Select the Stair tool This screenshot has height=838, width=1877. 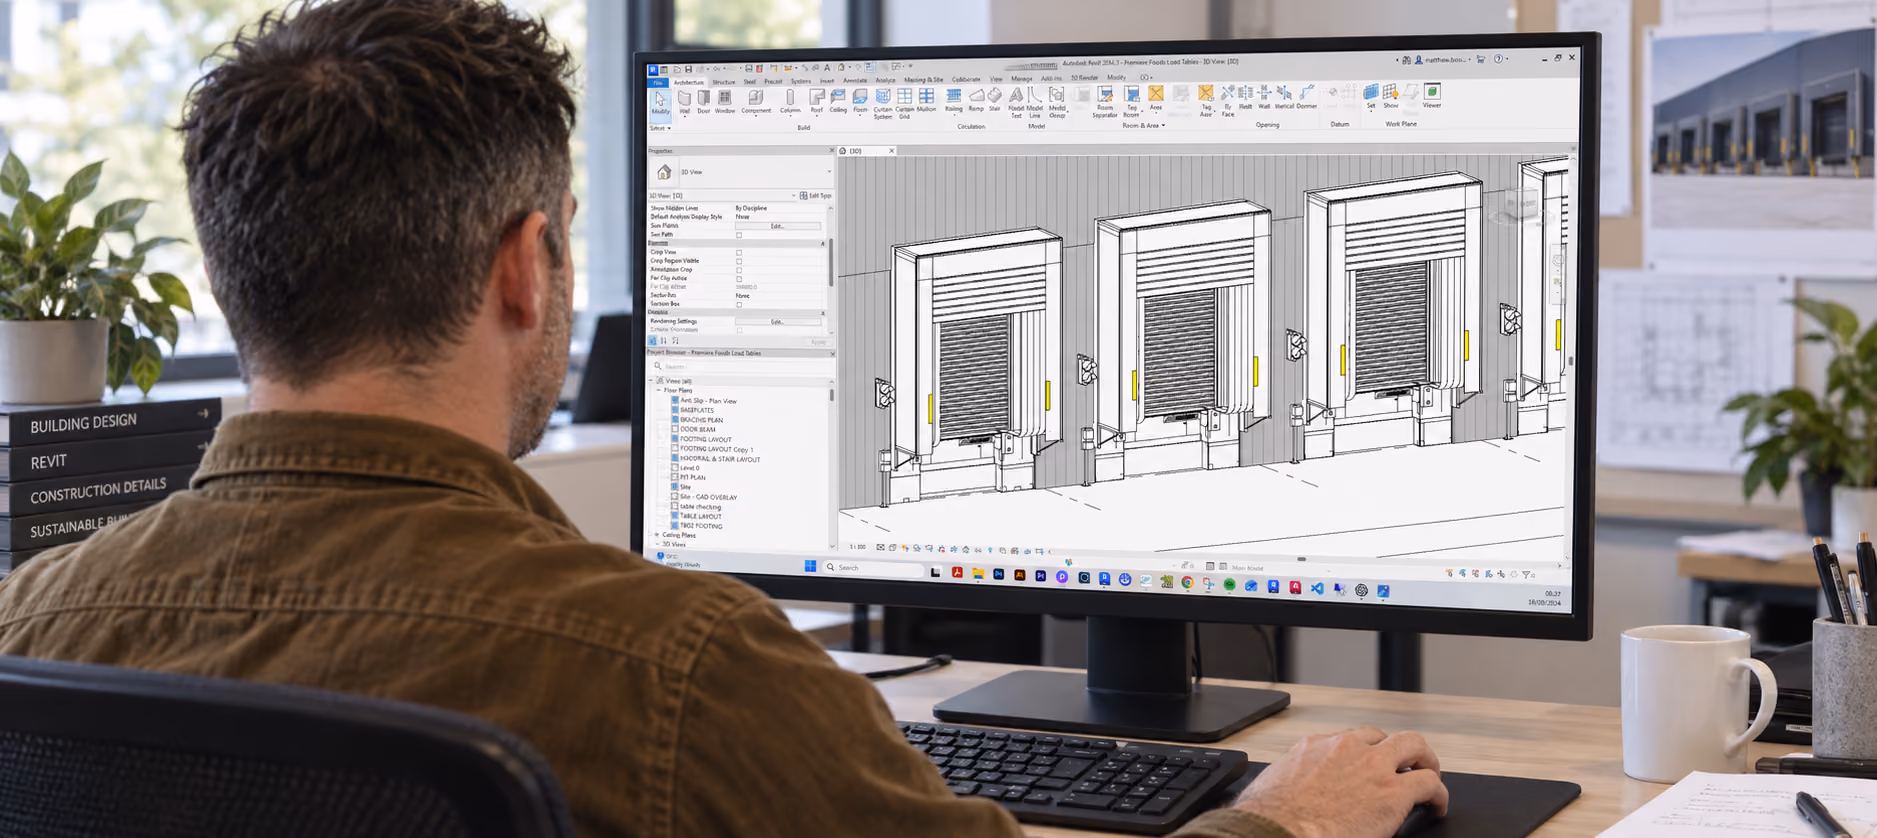click(995, 100)
